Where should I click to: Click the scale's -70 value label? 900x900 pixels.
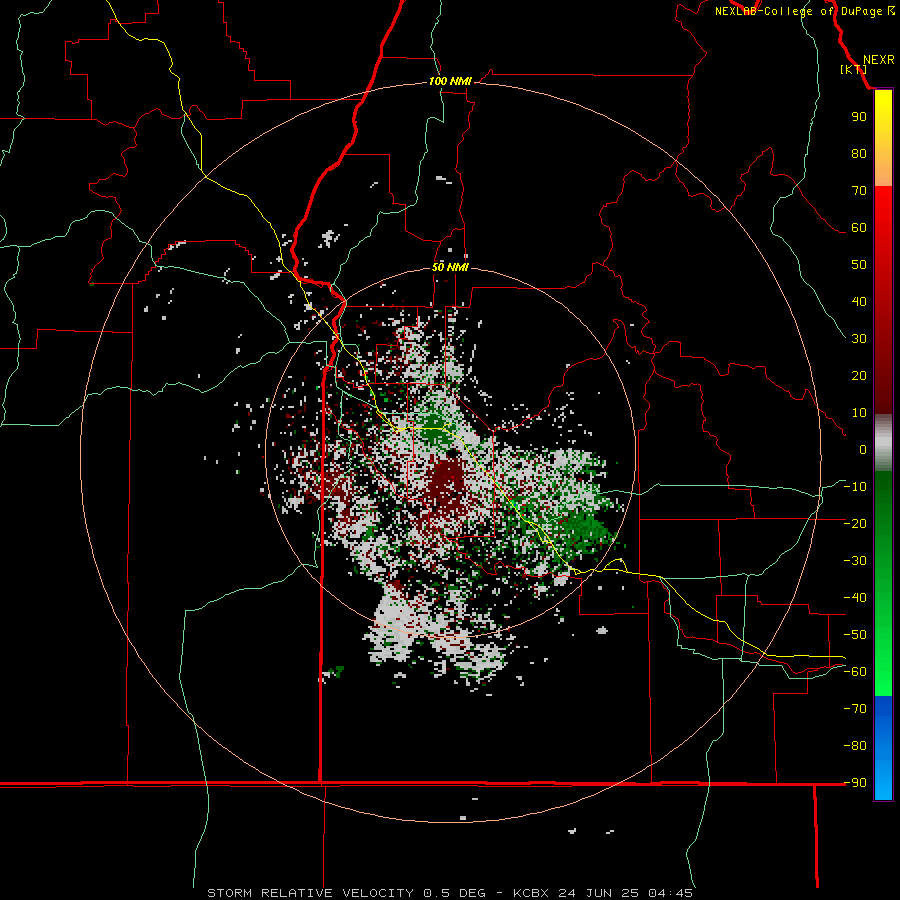coord(855,709)
